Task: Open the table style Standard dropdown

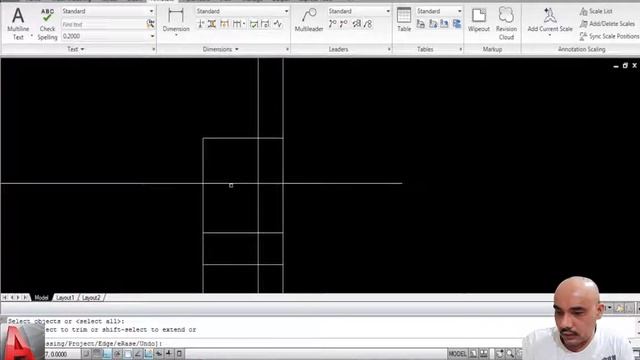Action: coord(439,11)
